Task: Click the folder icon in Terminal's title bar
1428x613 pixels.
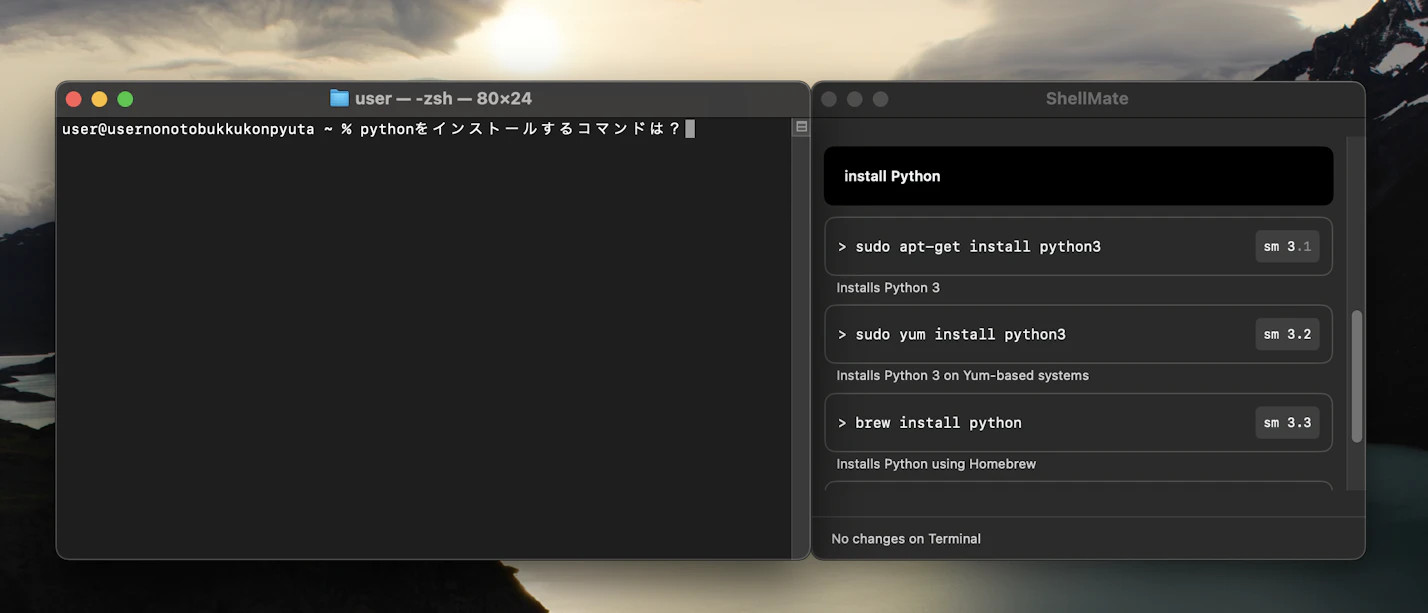Action: click(340, 98)
